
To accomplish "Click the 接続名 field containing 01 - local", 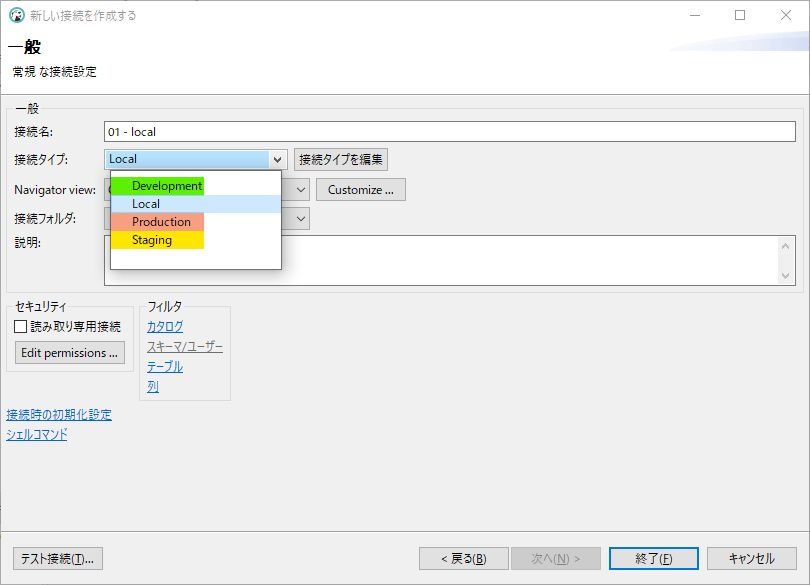I will pos(449,132).
